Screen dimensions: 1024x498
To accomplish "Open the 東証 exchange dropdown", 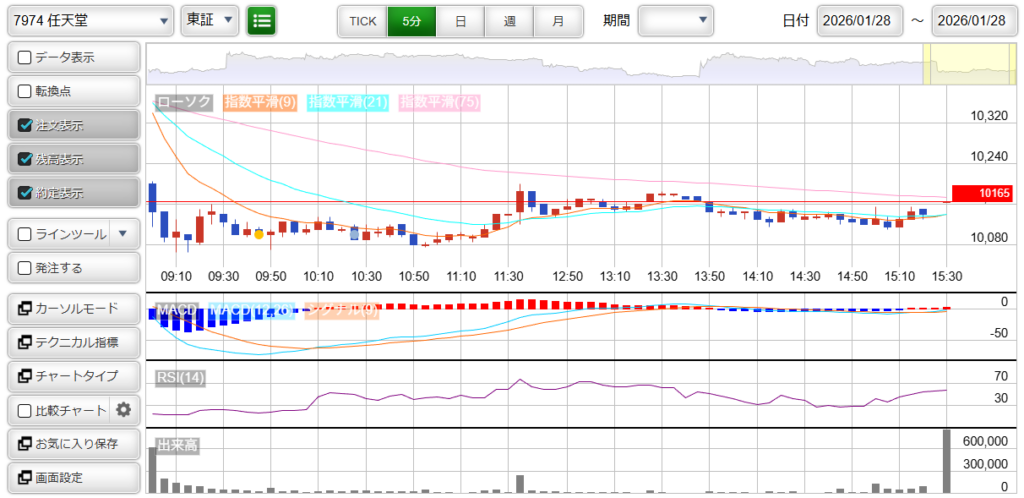I will coord(210,20).
